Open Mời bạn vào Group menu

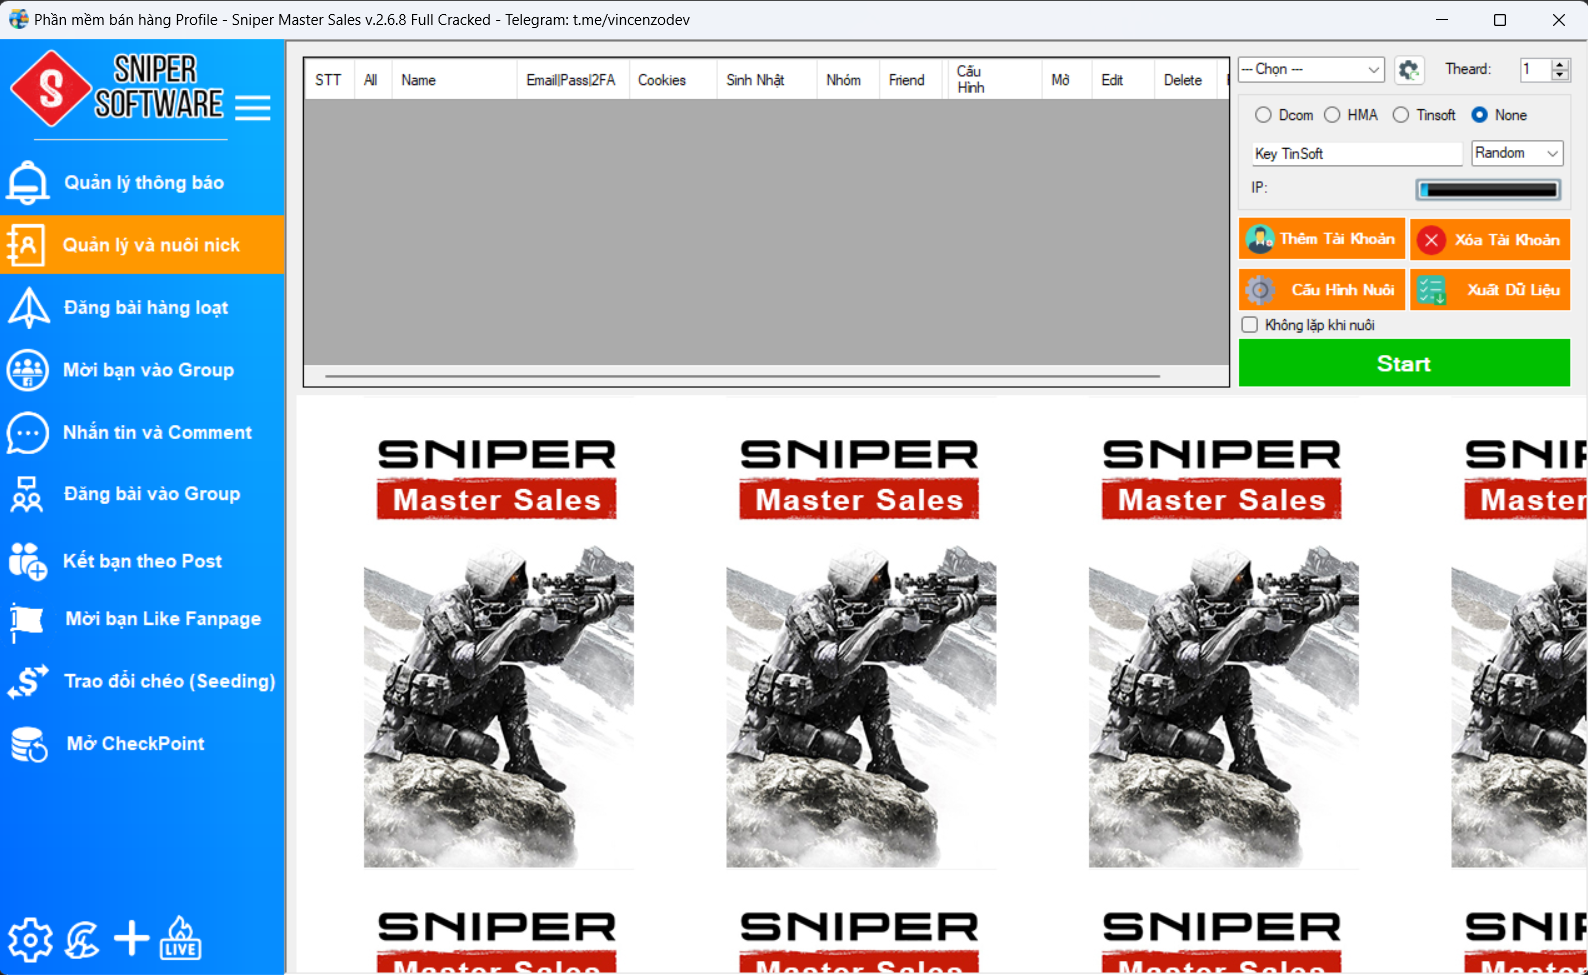148,370
